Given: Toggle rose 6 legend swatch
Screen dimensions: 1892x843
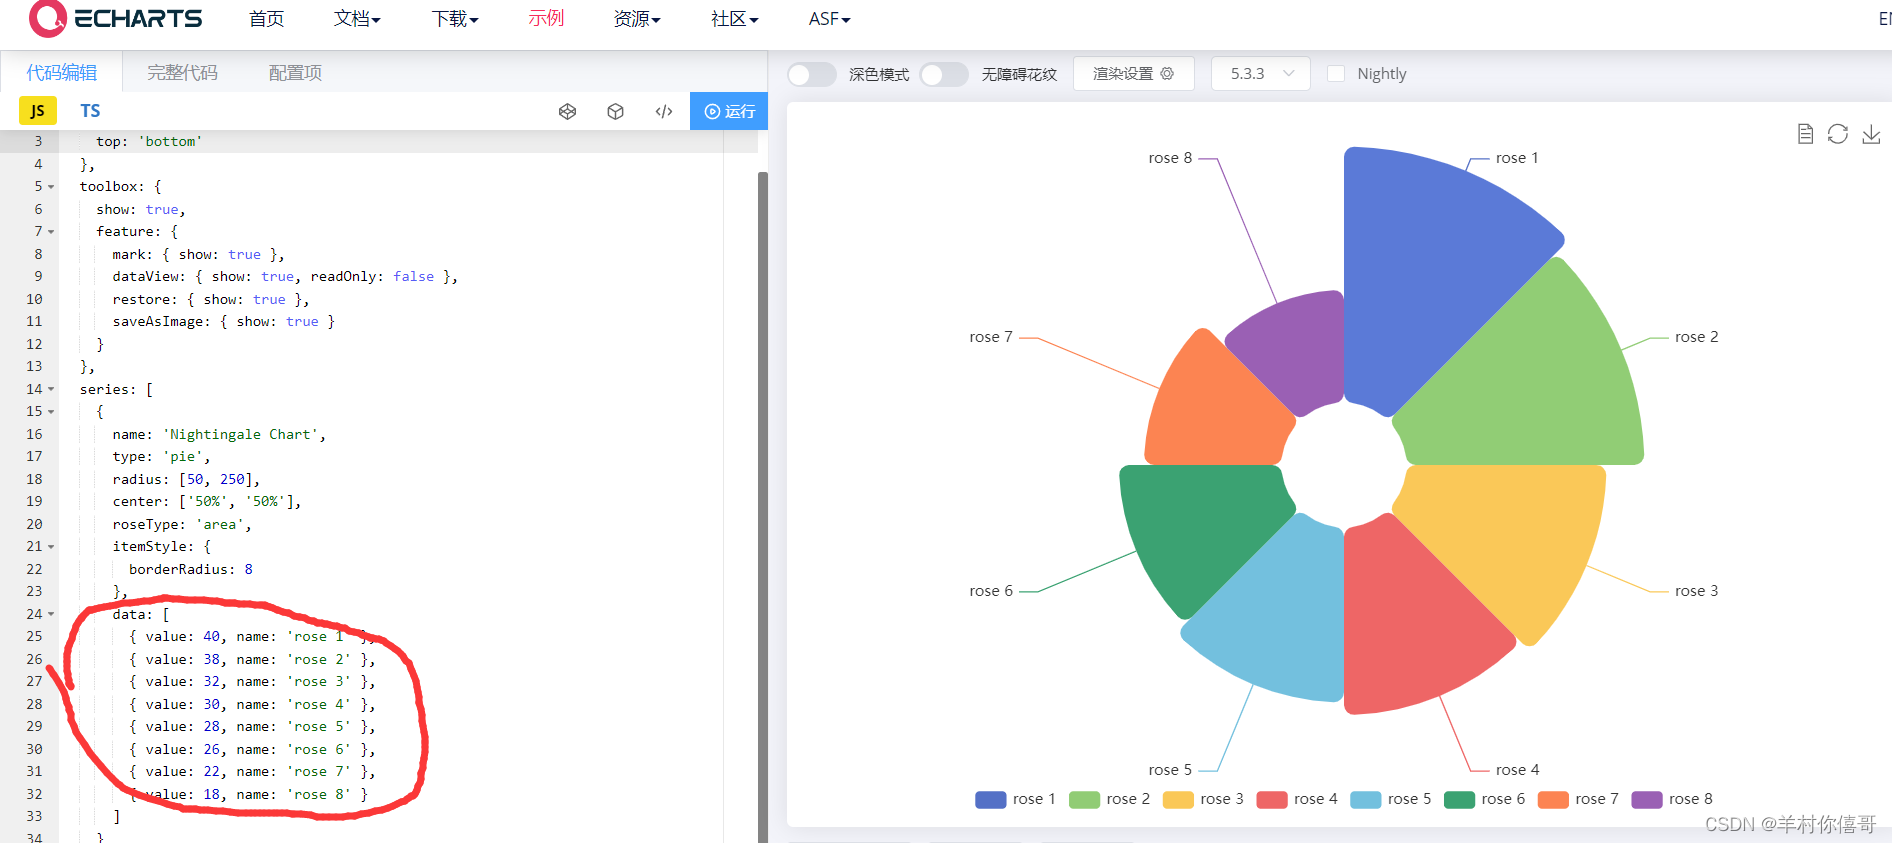Looking at the screenshot, I should [x=1459, y=799].
